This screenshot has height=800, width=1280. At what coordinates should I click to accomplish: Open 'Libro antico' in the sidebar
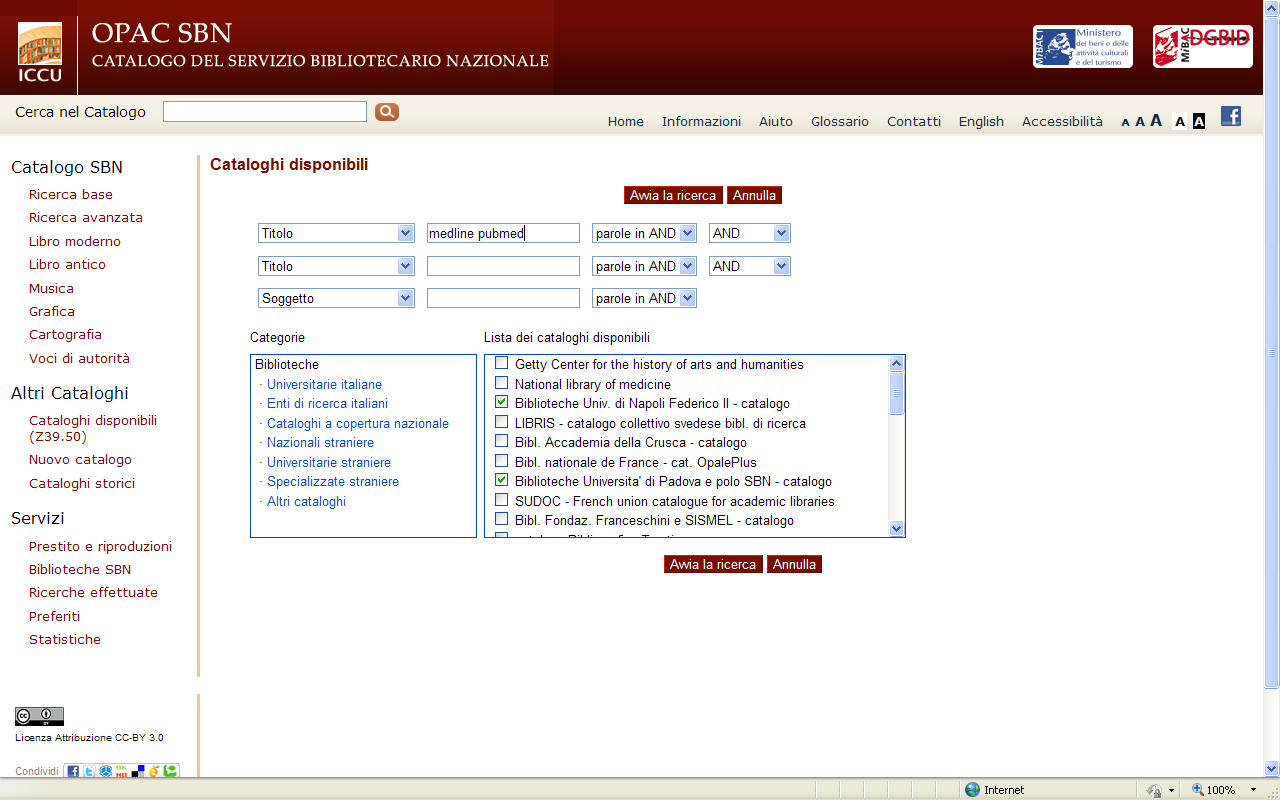[x=67, y=264]
